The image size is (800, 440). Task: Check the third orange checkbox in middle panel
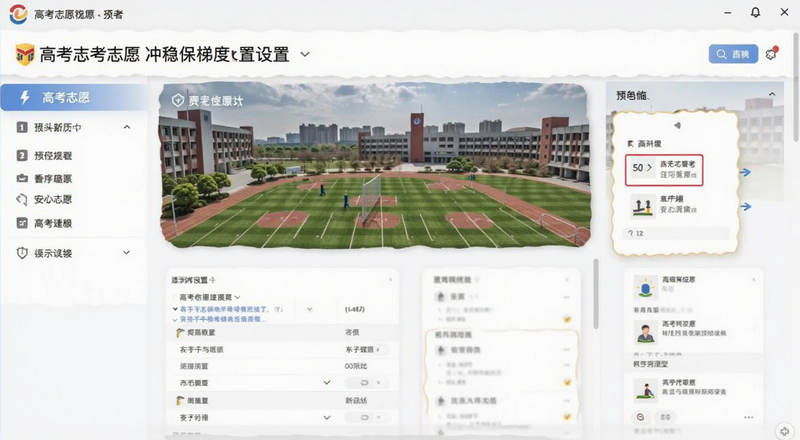click(x=567, y=417)
